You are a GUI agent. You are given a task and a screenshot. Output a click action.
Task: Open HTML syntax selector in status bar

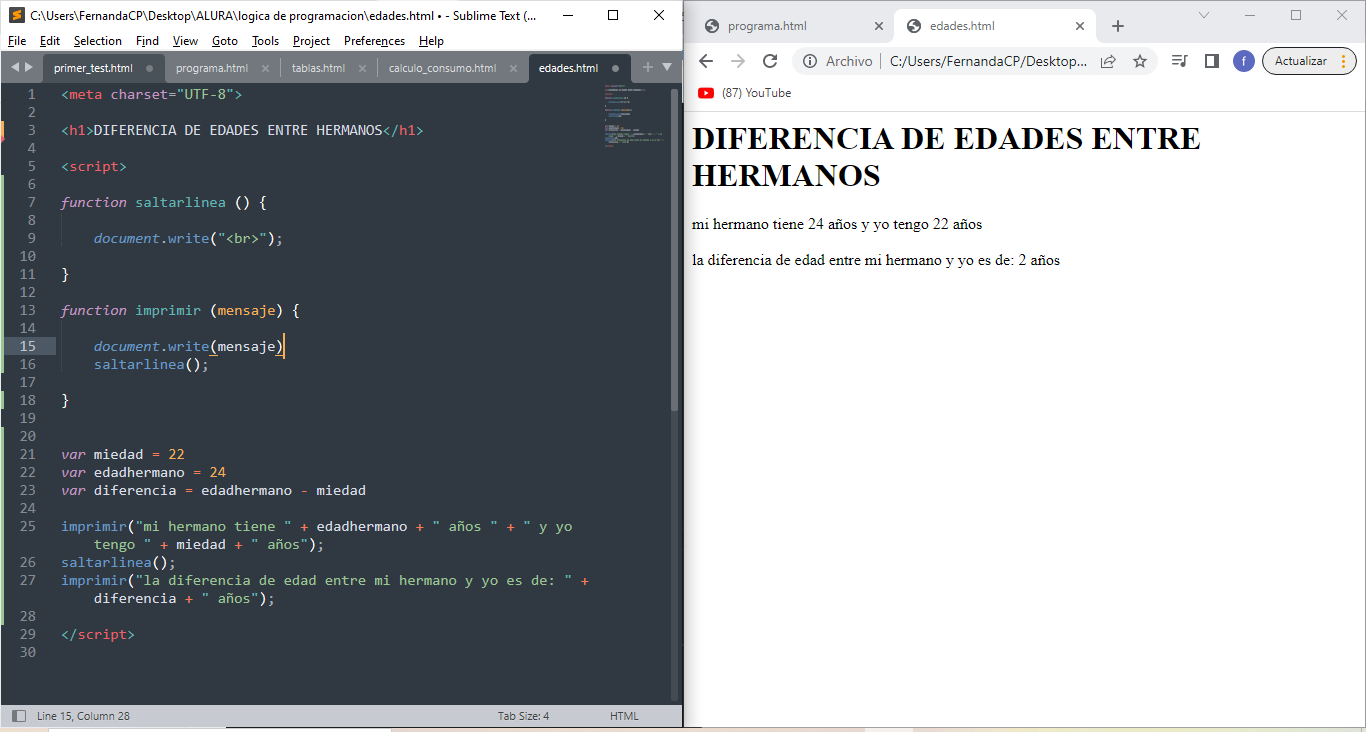pyautogui.click(x=624, y=716)
